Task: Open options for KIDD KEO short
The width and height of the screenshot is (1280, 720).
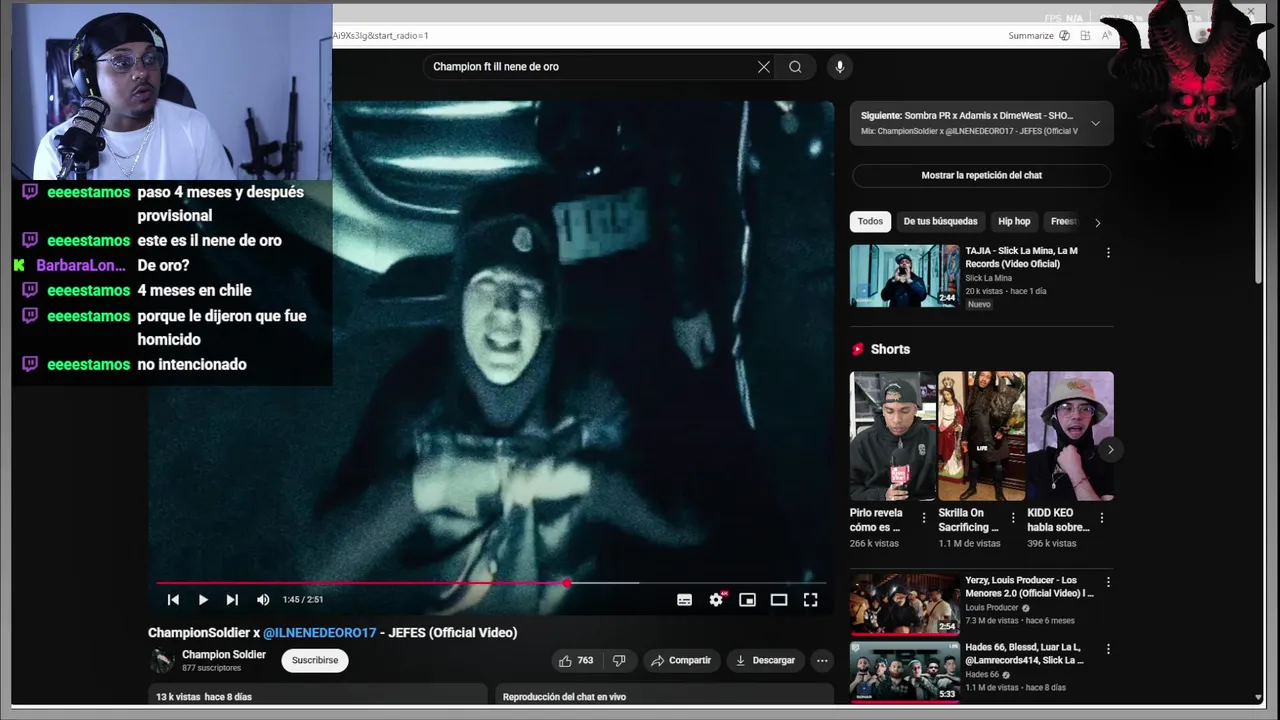Action: pyautogui.click(x=1101, y=518)
